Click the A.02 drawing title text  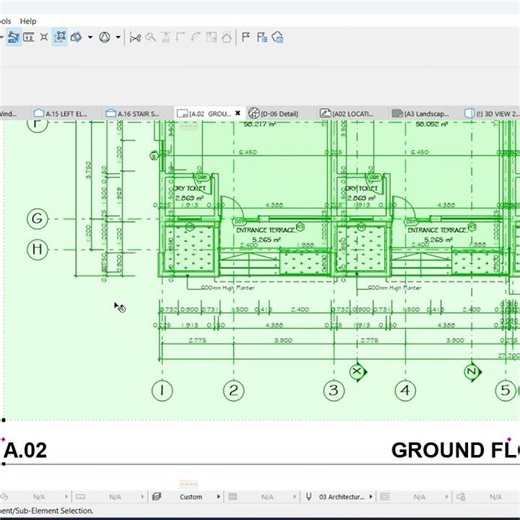click(25, 450)
